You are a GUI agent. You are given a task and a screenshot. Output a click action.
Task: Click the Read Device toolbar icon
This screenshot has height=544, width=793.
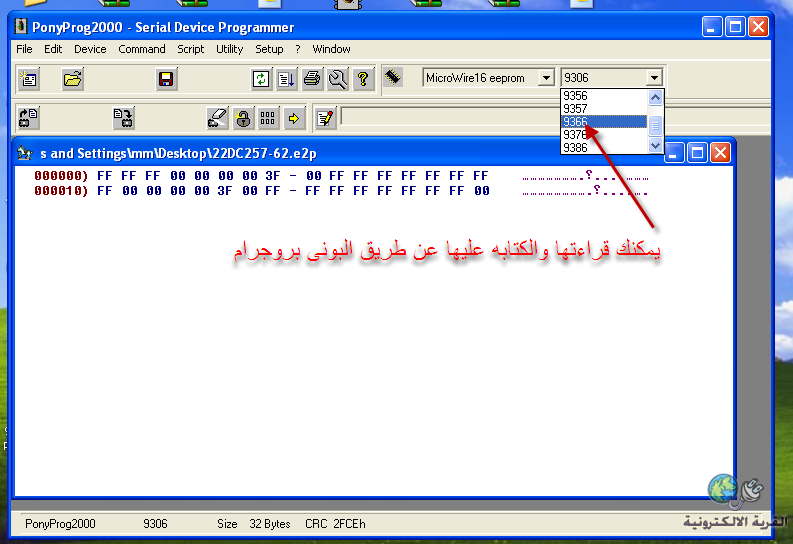[x=29, y=118]
